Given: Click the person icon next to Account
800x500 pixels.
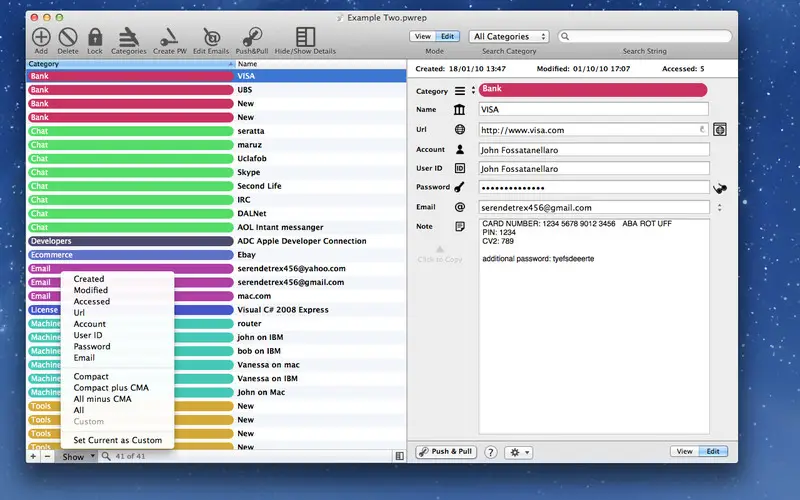Looking at the screenshot, I should (460, 149).
